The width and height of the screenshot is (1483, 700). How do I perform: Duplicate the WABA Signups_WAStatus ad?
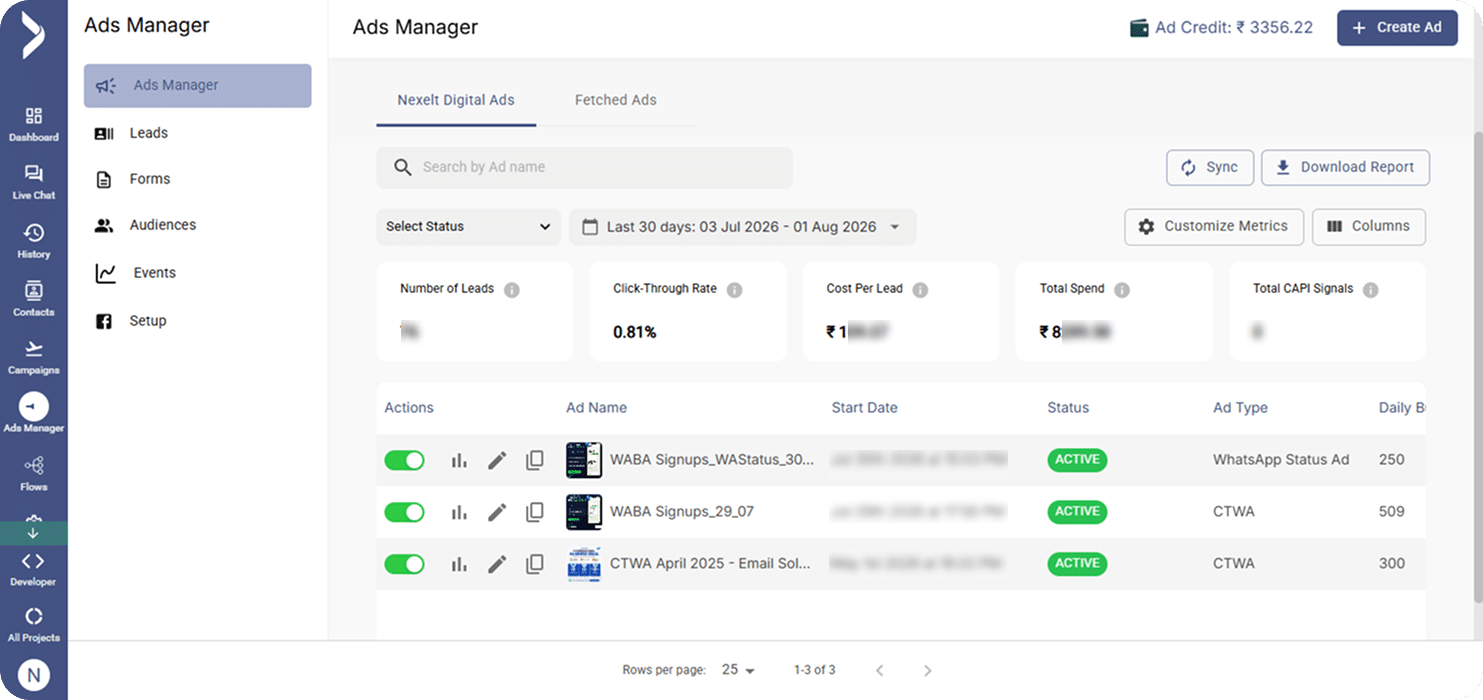535,460
